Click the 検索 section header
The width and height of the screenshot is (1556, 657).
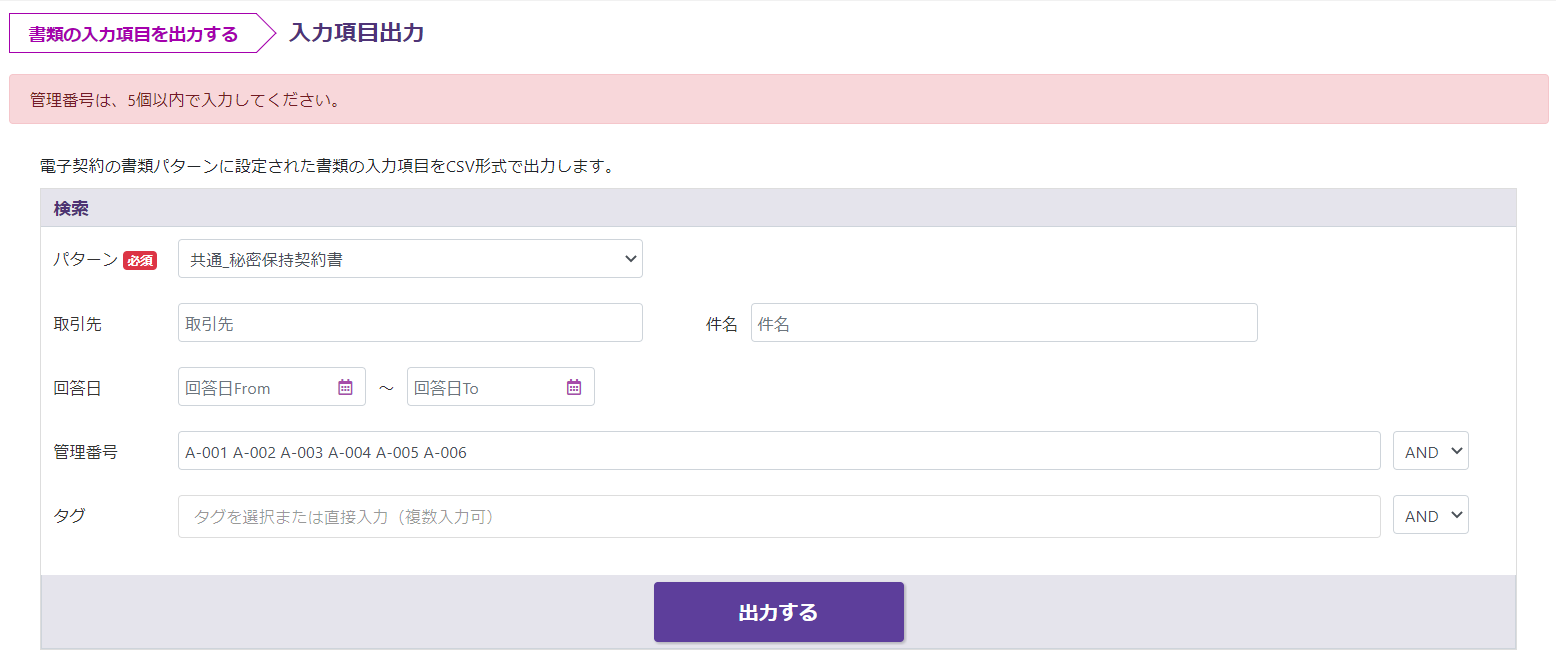(778, 209)
